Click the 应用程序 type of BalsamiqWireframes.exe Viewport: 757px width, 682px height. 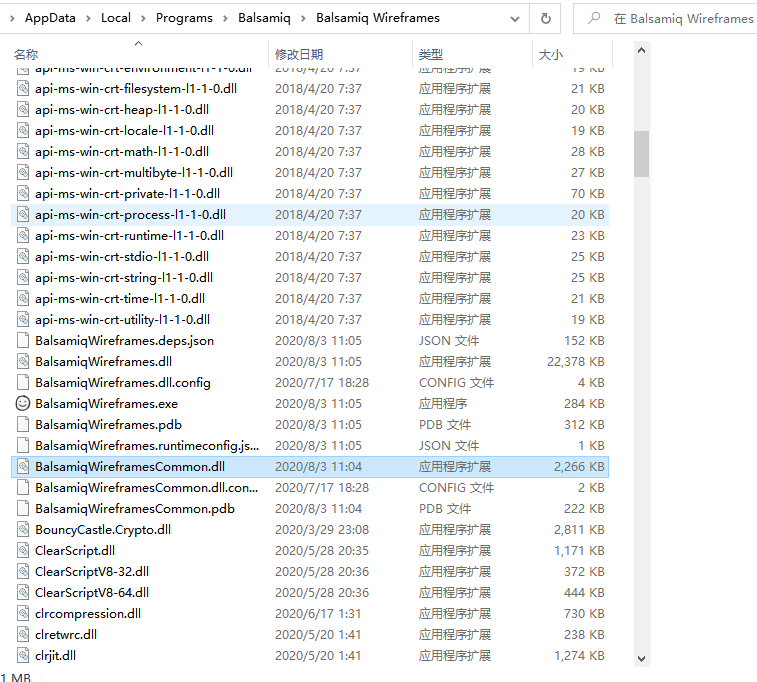click(443, 404)
